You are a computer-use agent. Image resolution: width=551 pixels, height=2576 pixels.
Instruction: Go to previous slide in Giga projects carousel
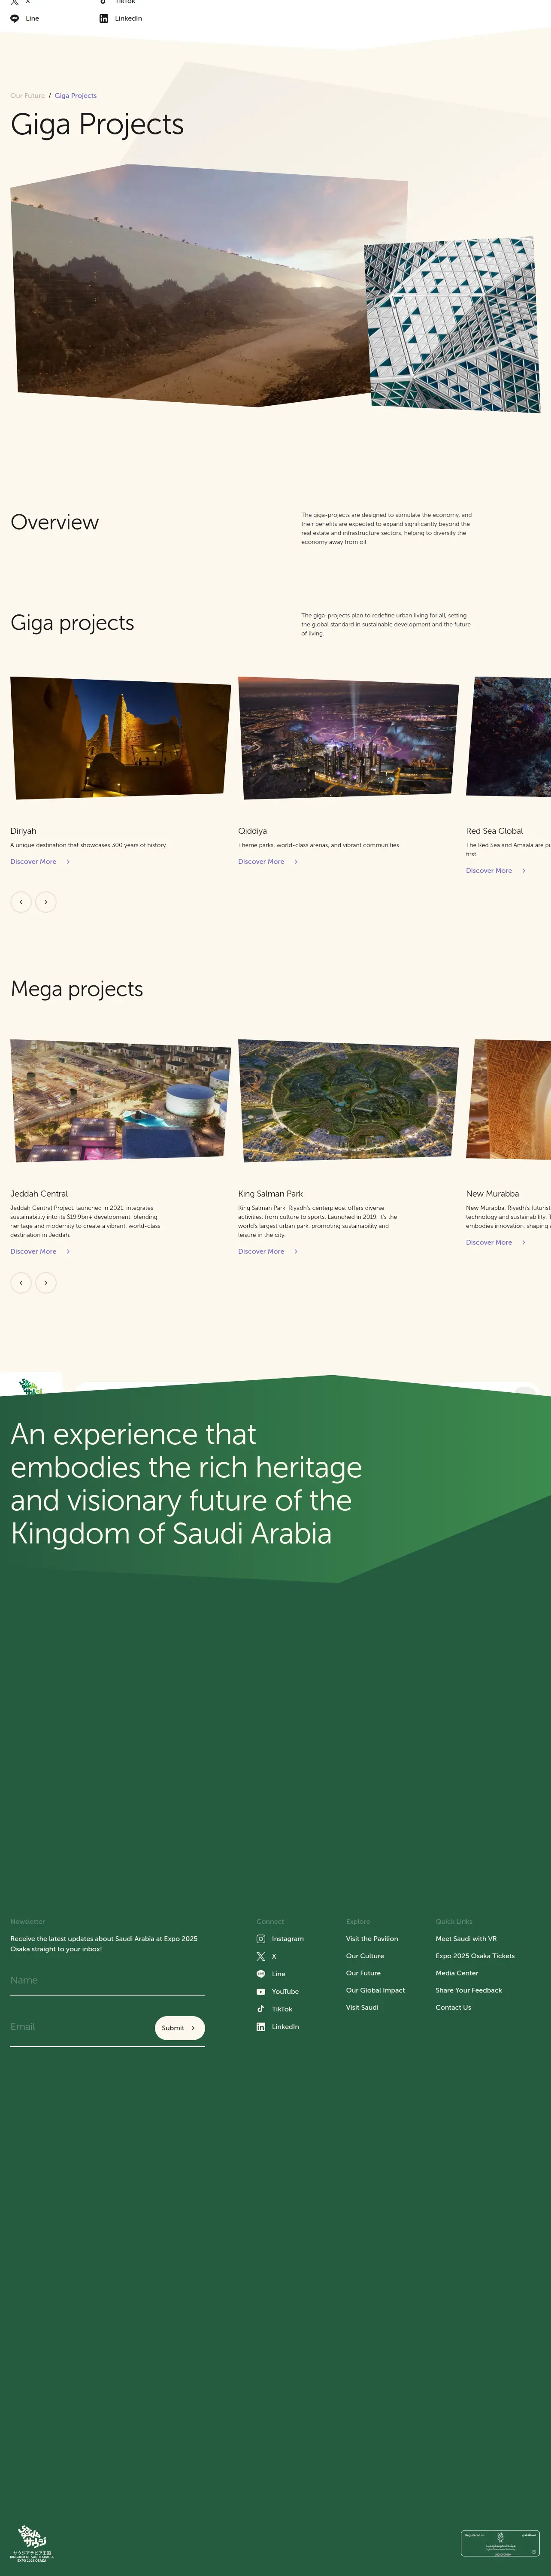pyautogui.click(x=21, y=902)
